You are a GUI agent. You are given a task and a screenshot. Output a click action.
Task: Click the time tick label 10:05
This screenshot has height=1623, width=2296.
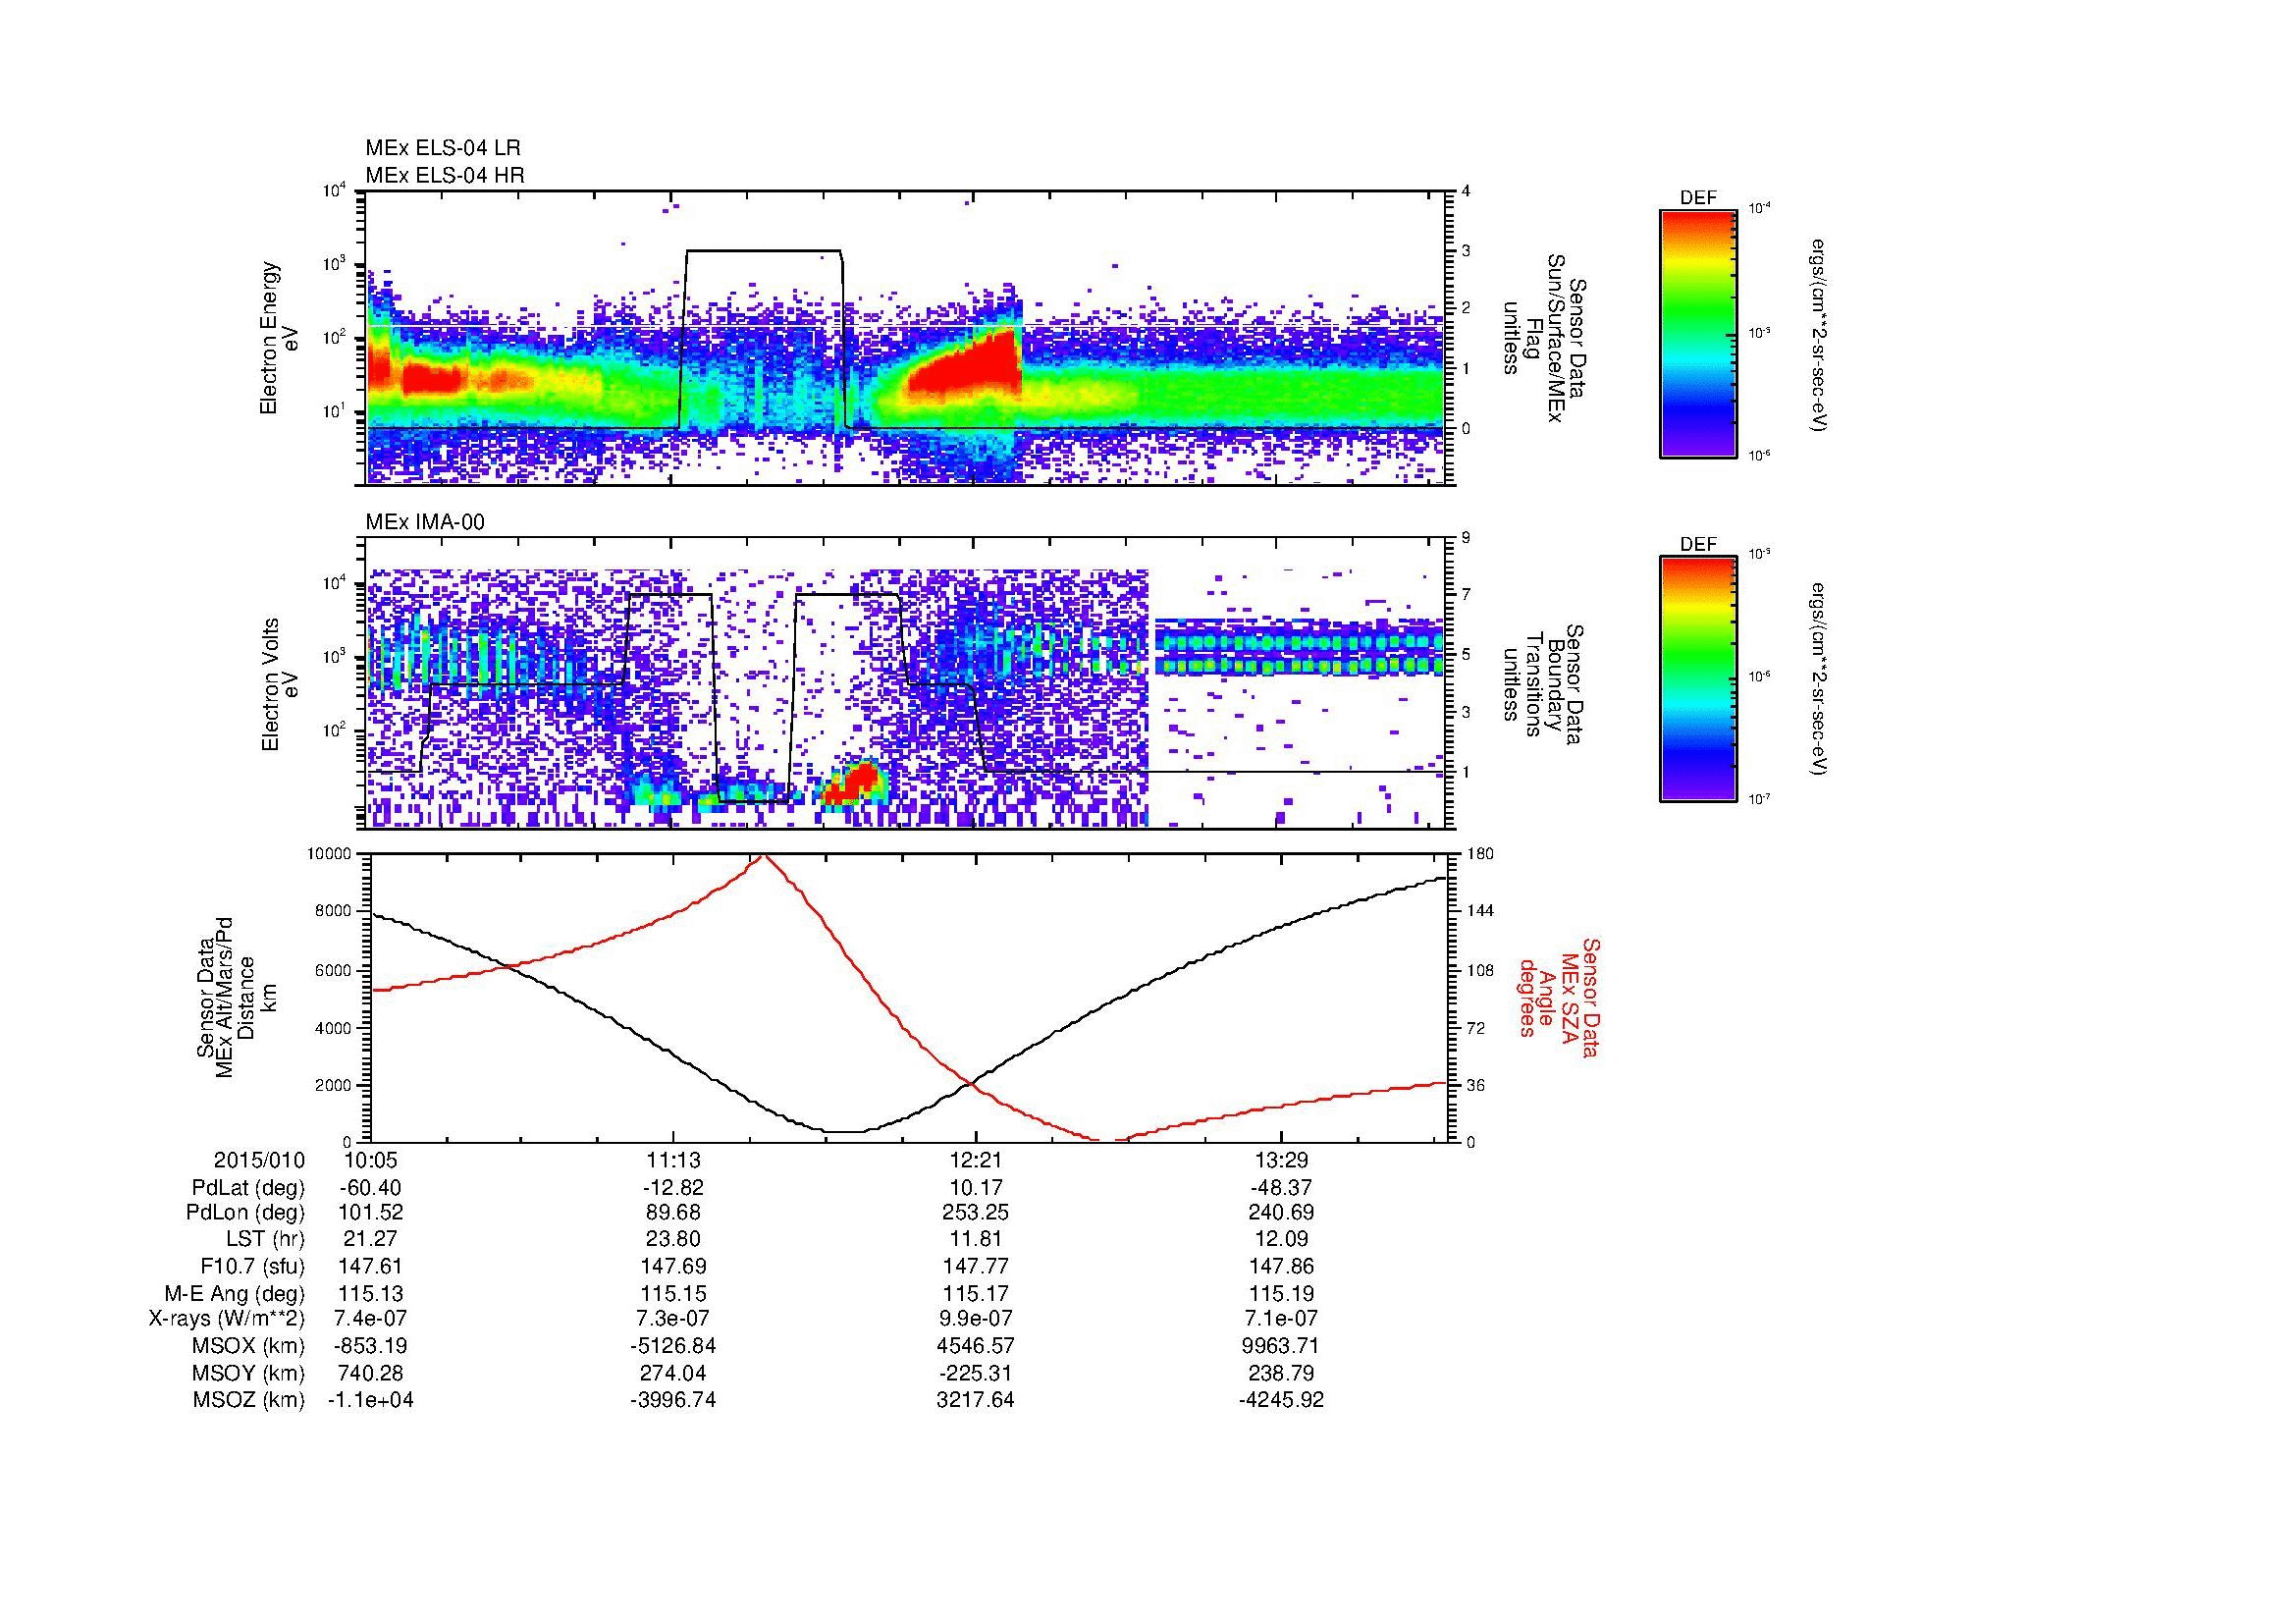pyautogui.click(x=371, y=1160)
